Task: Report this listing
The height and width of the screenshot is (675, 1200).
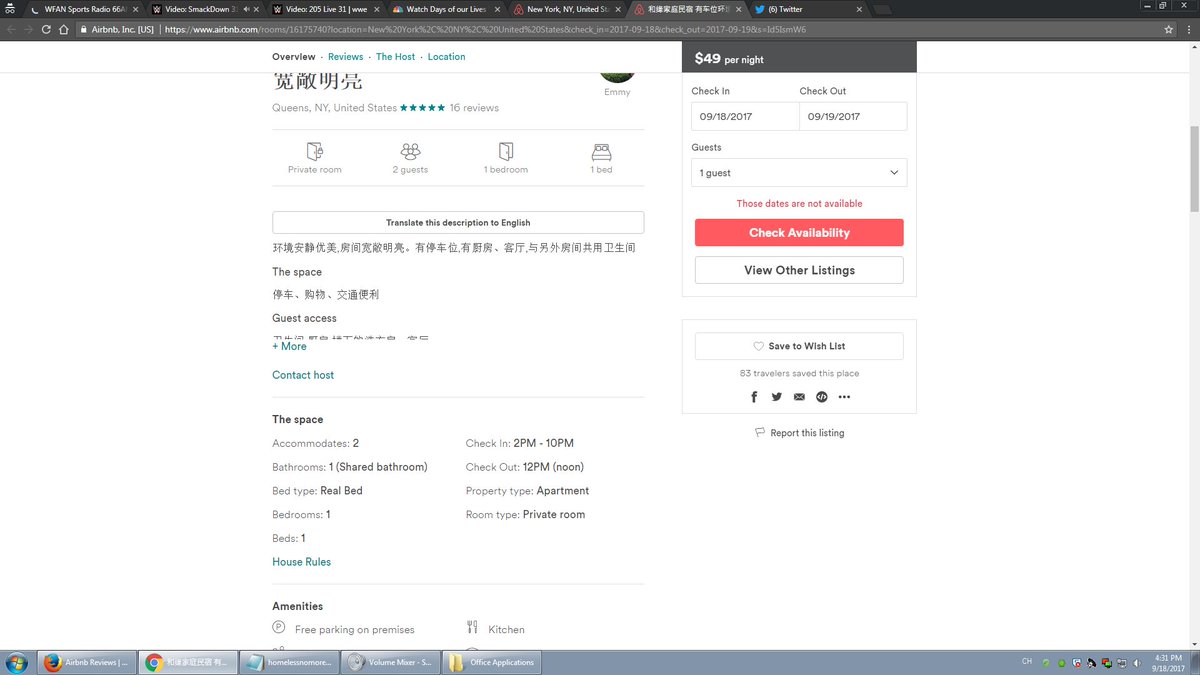Action: pyautogui.click(x=799, y=433)
